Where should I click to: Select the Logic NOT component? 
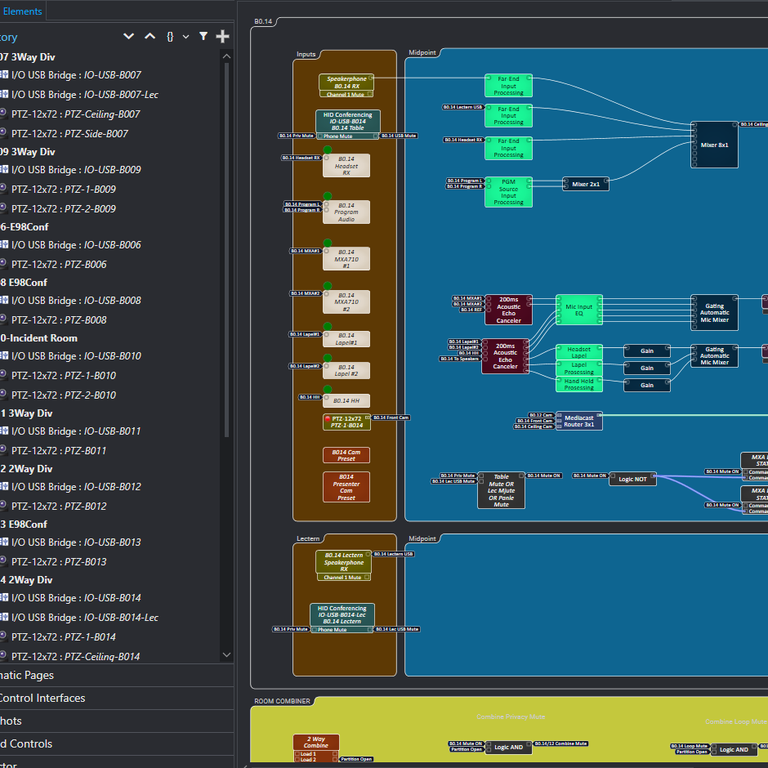[632, 479]
